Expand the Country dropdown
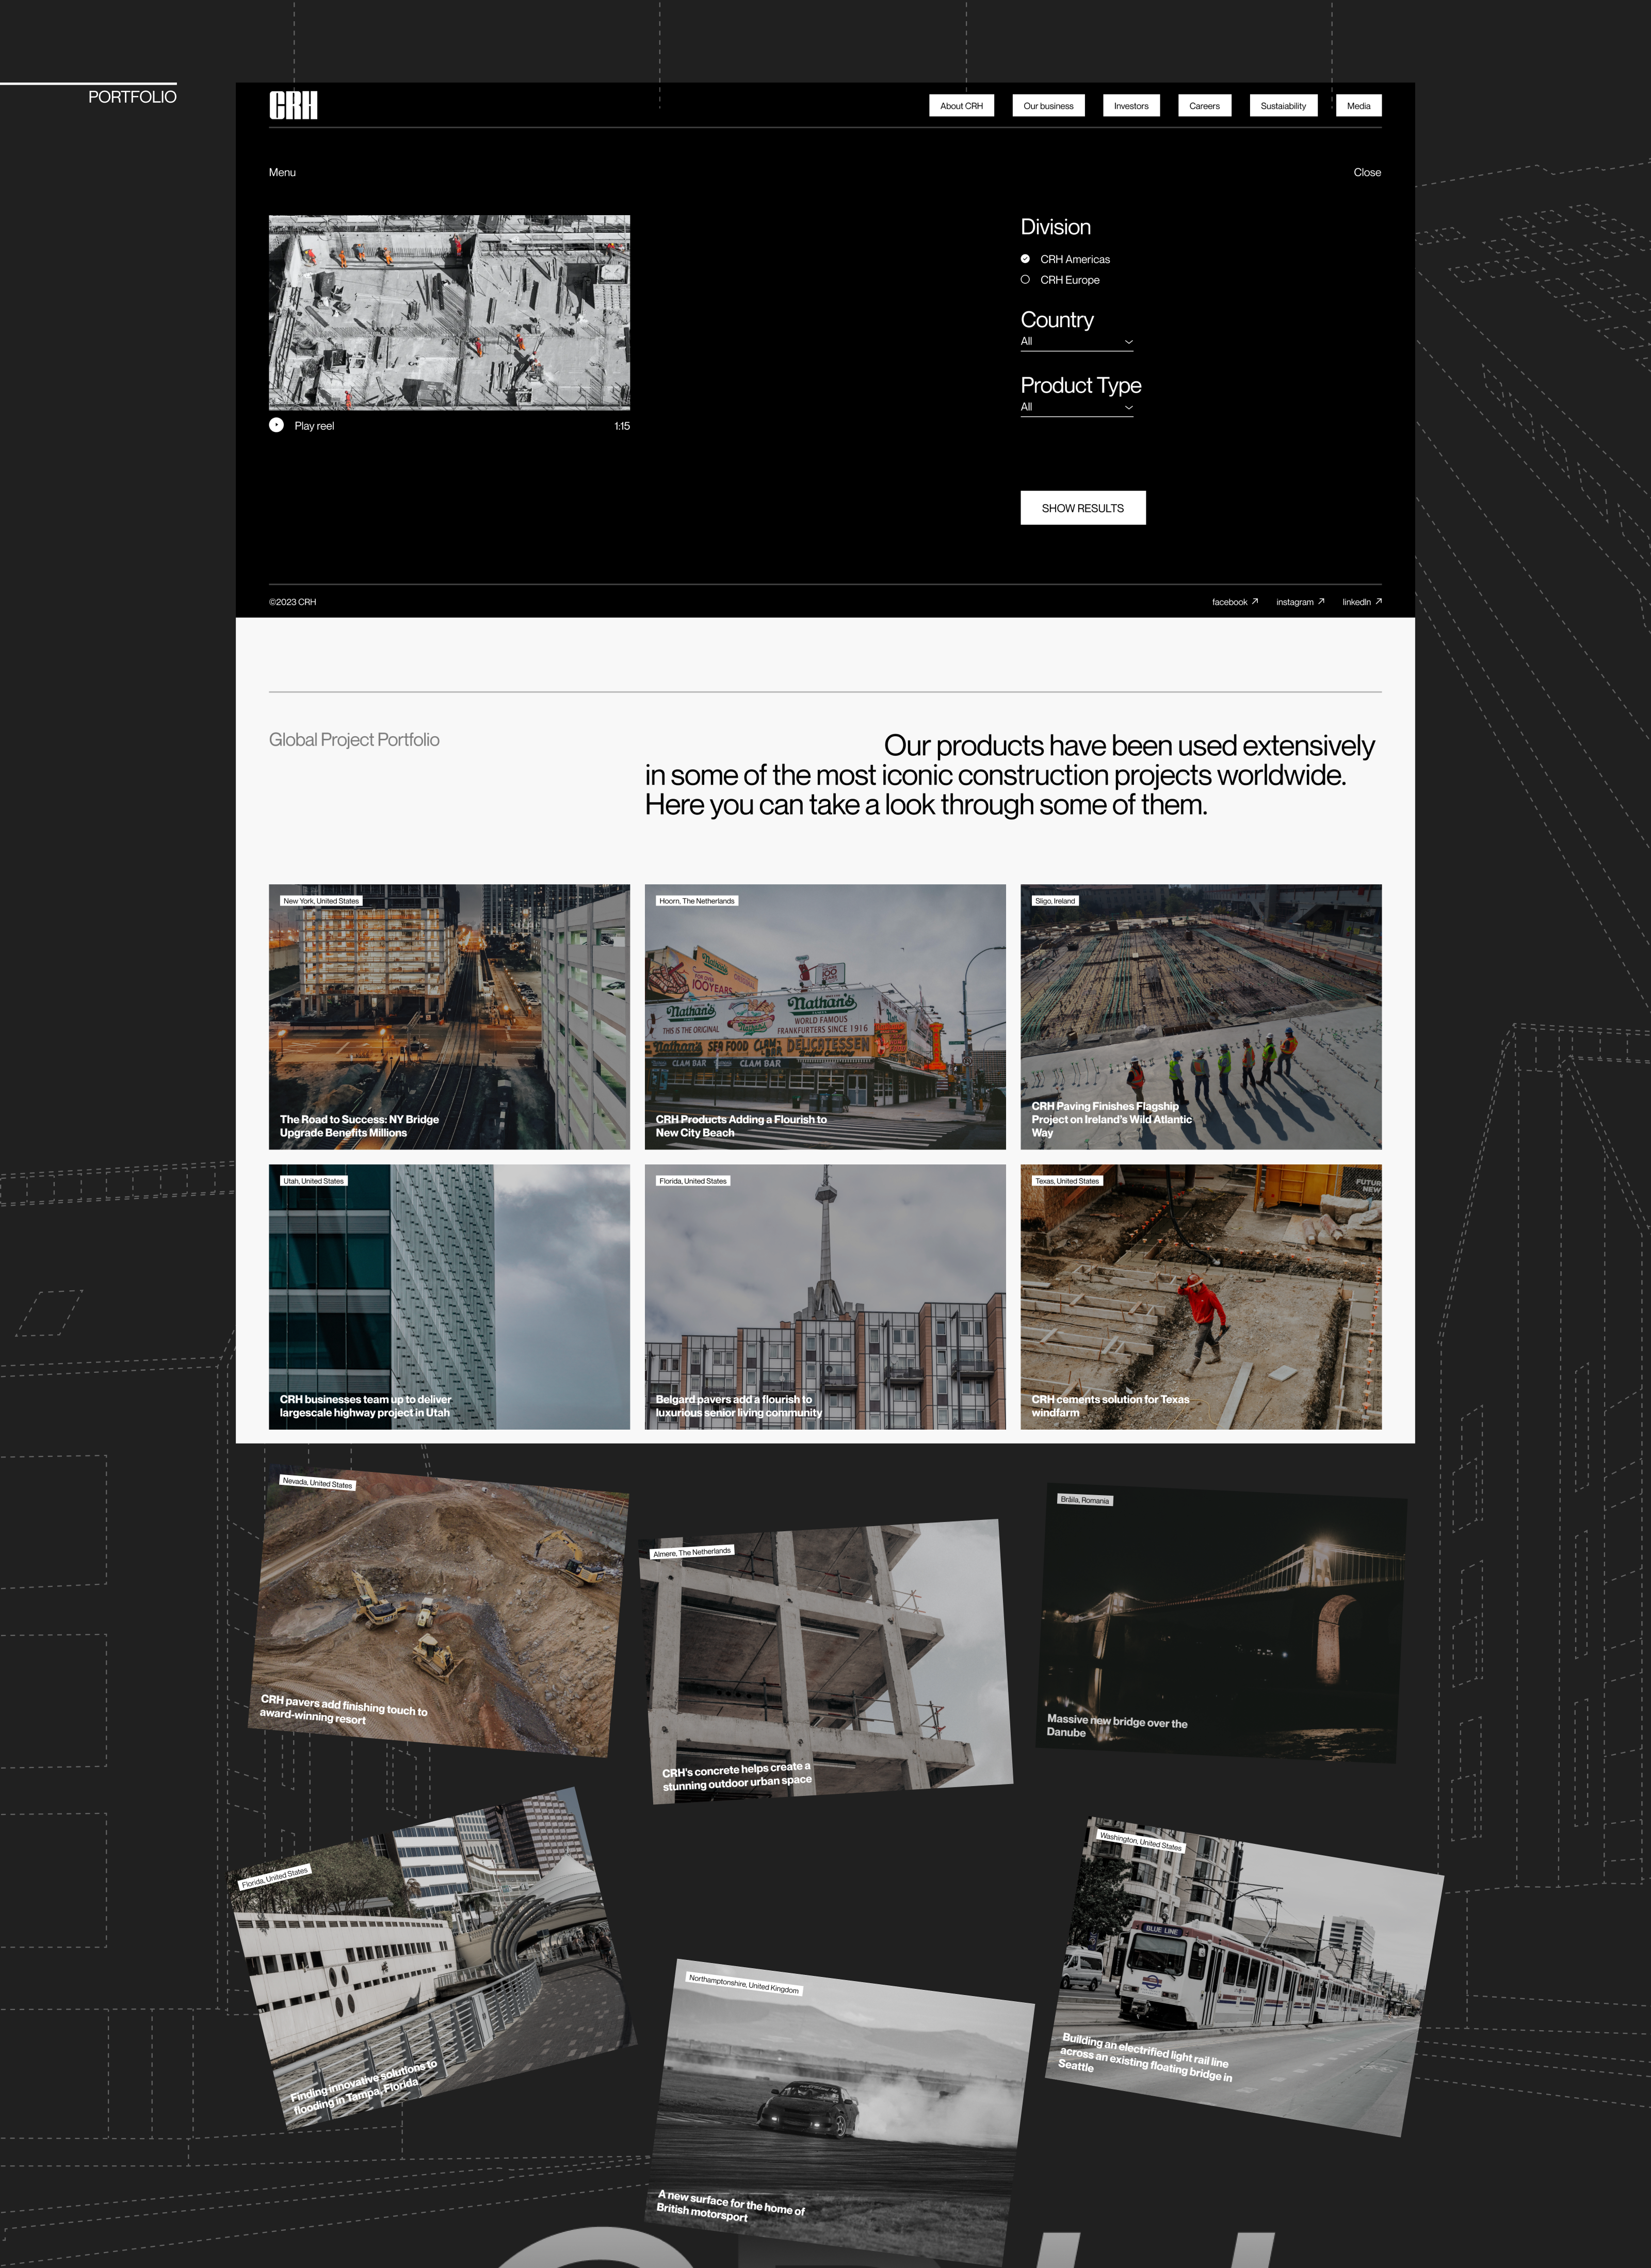This screenshot has width=1651, height=2268. [1076, 342]
